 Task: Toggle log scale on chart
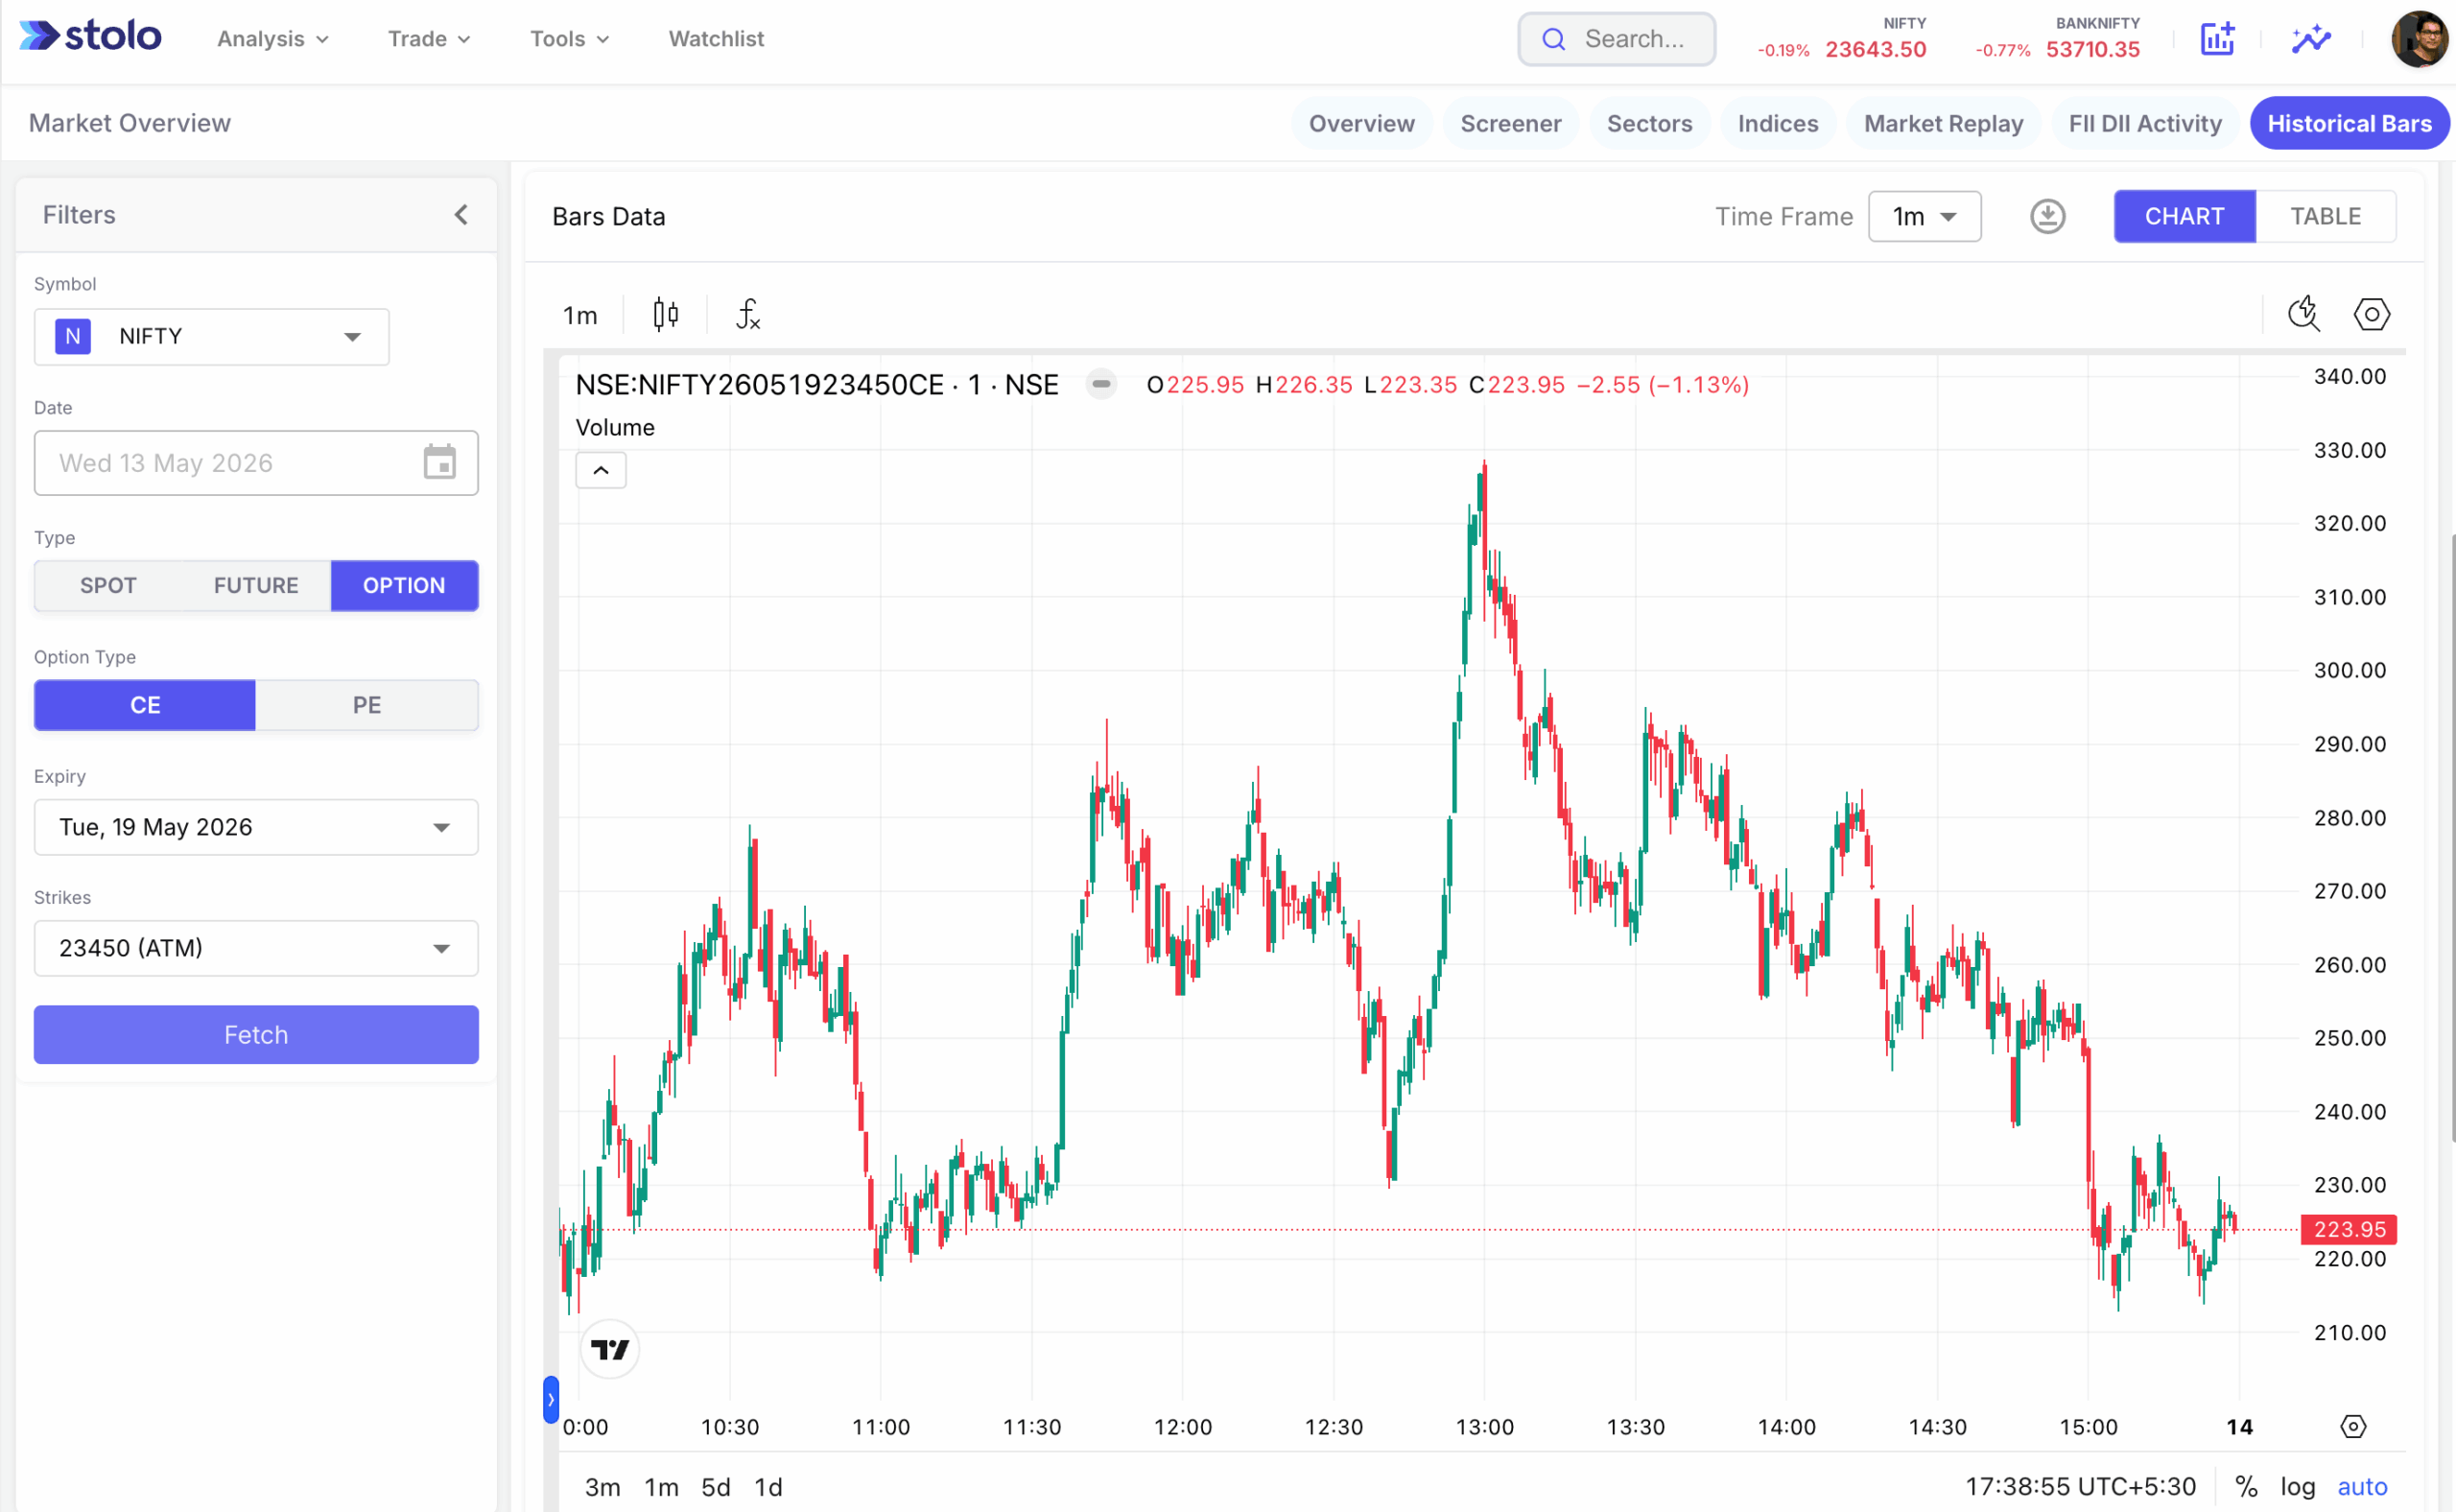pos(2297,1486)
